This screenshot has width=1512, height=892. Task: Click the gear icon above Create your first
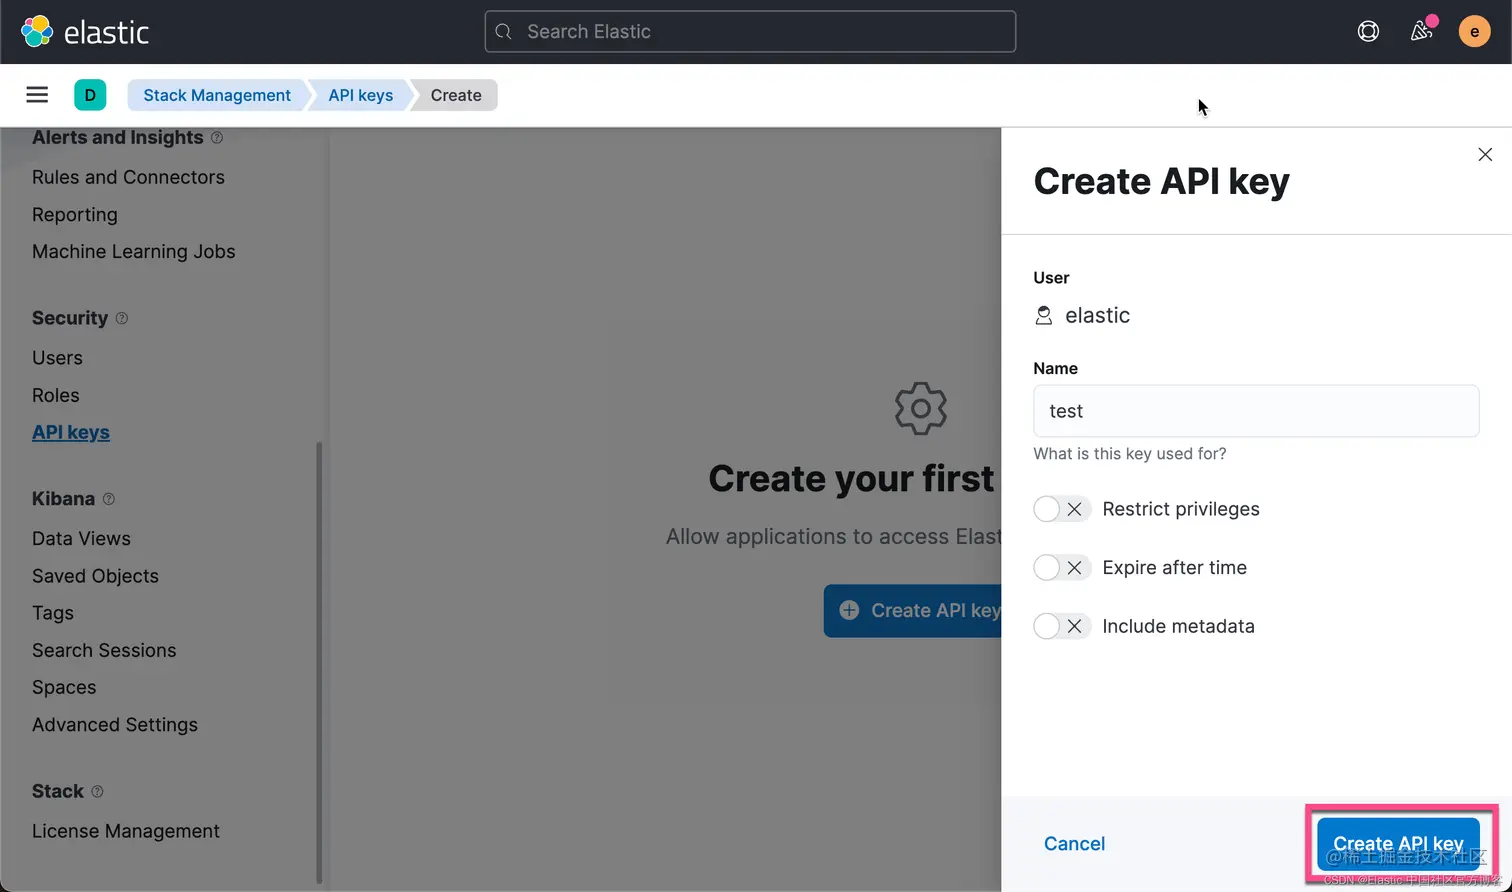tap(920, 408)
